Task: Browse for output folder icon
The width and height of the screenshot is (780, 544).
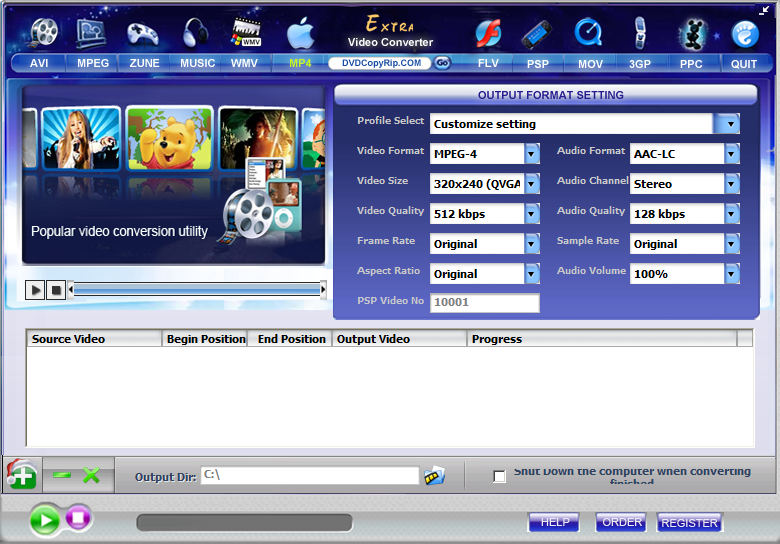Action: point(434,476)
